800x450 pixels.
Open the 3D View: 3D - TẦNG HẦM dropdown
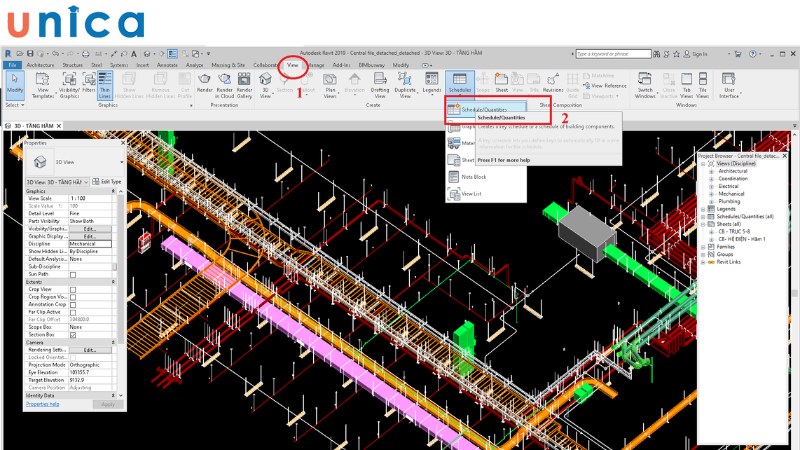[x=57, y=182]
